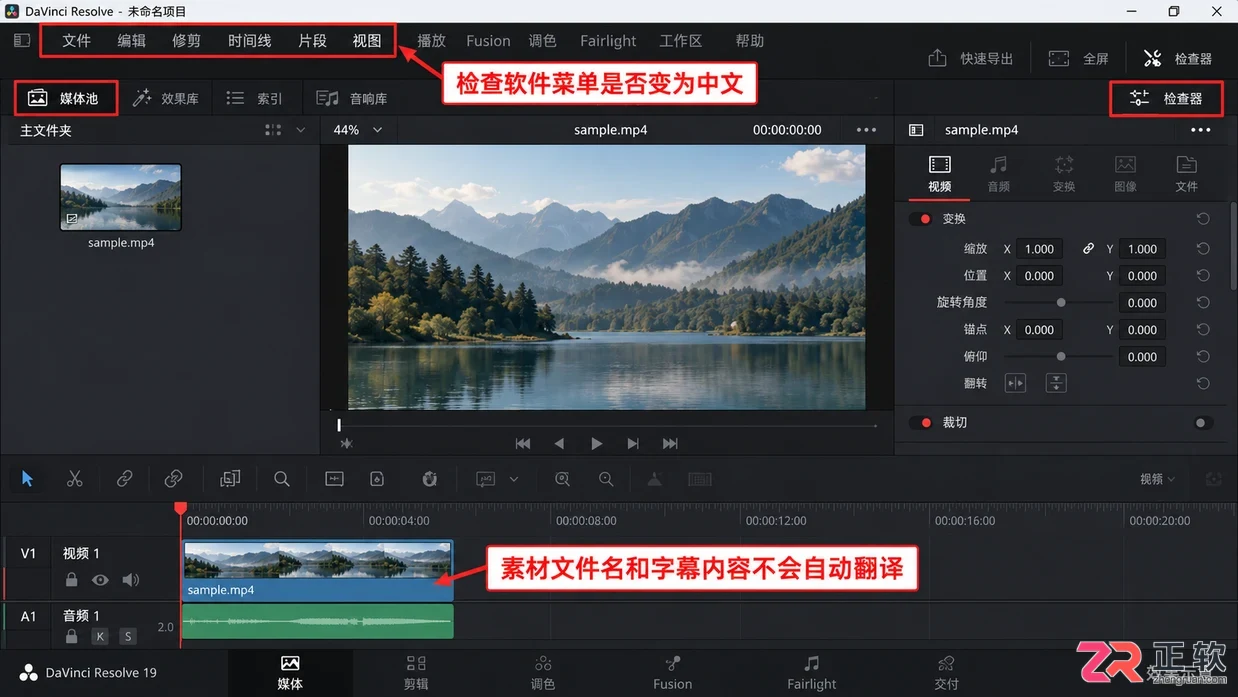The image size is (1238, 697).
Task: Toggle the lock on video track V1
Action: (x=71, y=580)
